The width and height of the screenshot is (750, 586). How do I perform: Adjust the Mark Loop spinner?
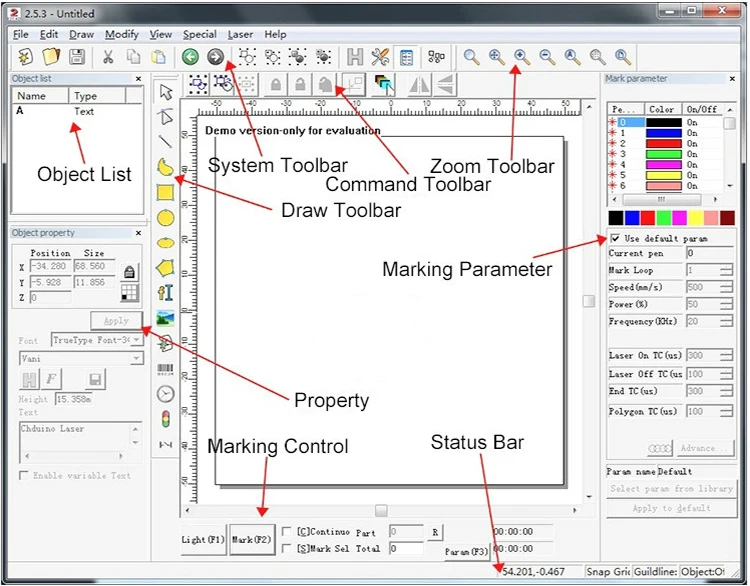[726, 270]
